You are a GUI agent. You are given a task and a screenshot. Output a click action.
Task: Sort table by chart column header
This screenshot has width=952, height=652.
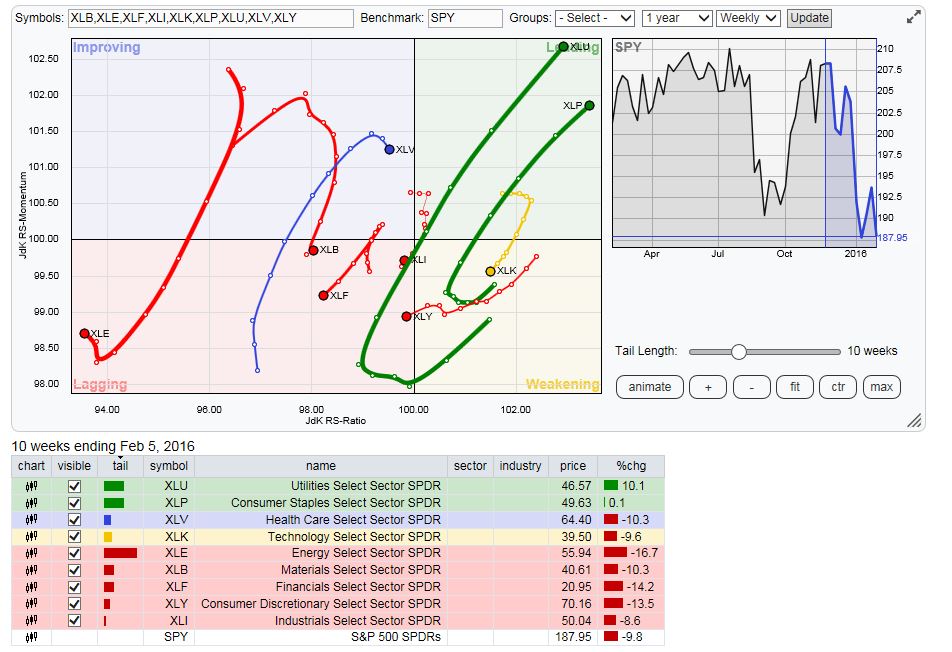(31, 466)
